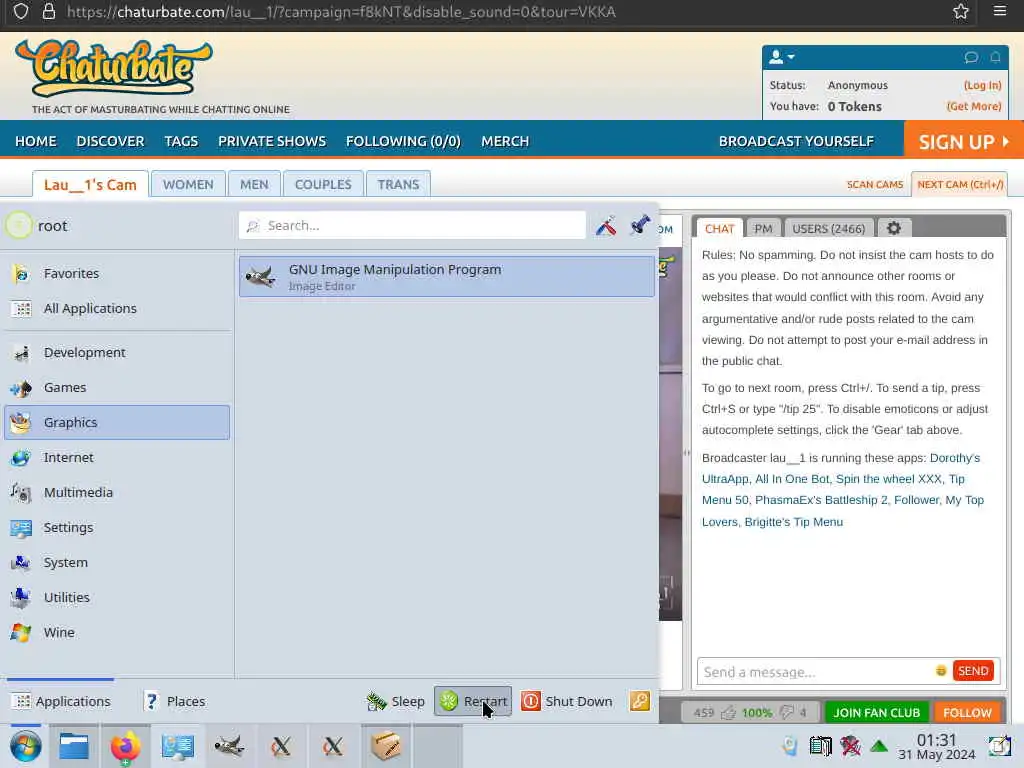This screenshot has width=1024, height=768.
Task: Click the first X11 taskbar icon
Action: click(x=281, y=746)
